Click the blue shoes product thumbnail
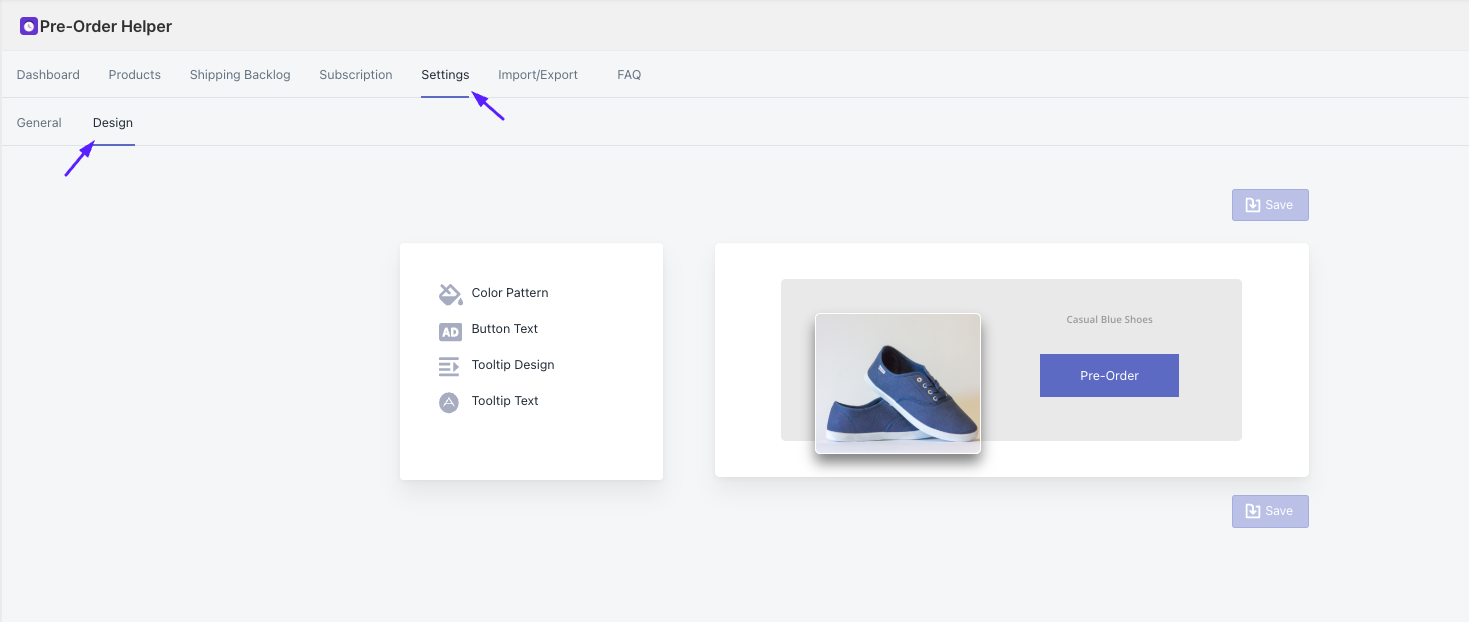 point(898,383)
